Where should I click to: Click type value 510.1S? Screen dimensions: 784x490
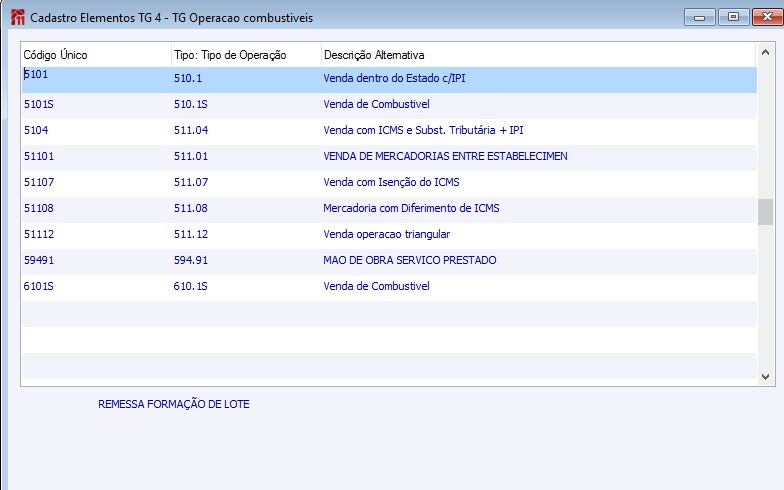(190, 104)
